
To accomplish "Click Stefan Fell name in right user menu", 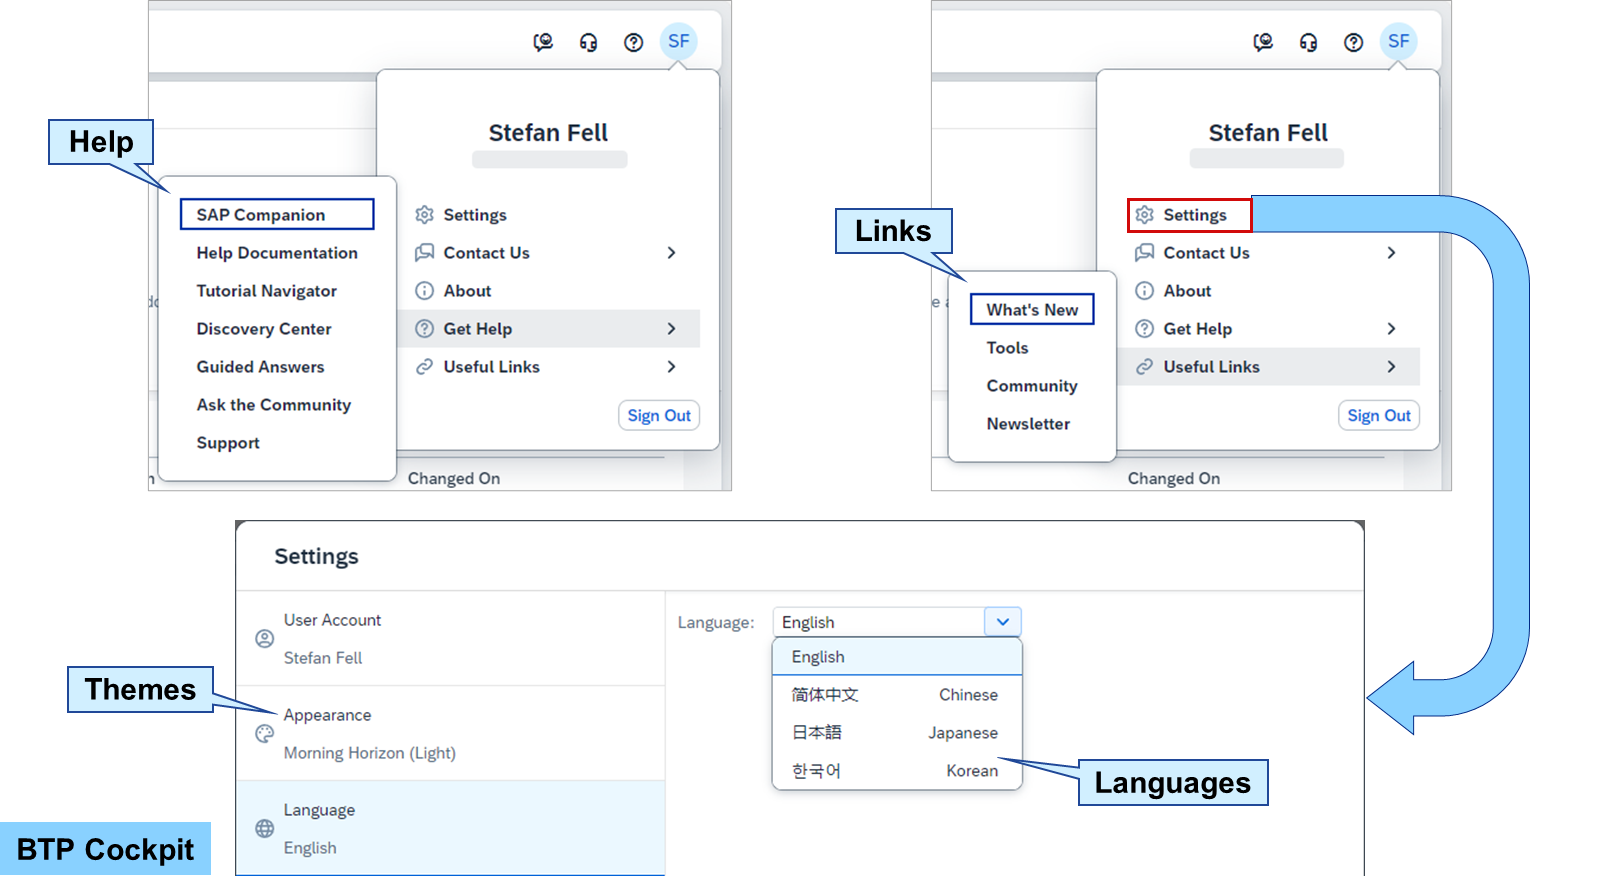I will pyautogui.click(x=1268, y=133).
